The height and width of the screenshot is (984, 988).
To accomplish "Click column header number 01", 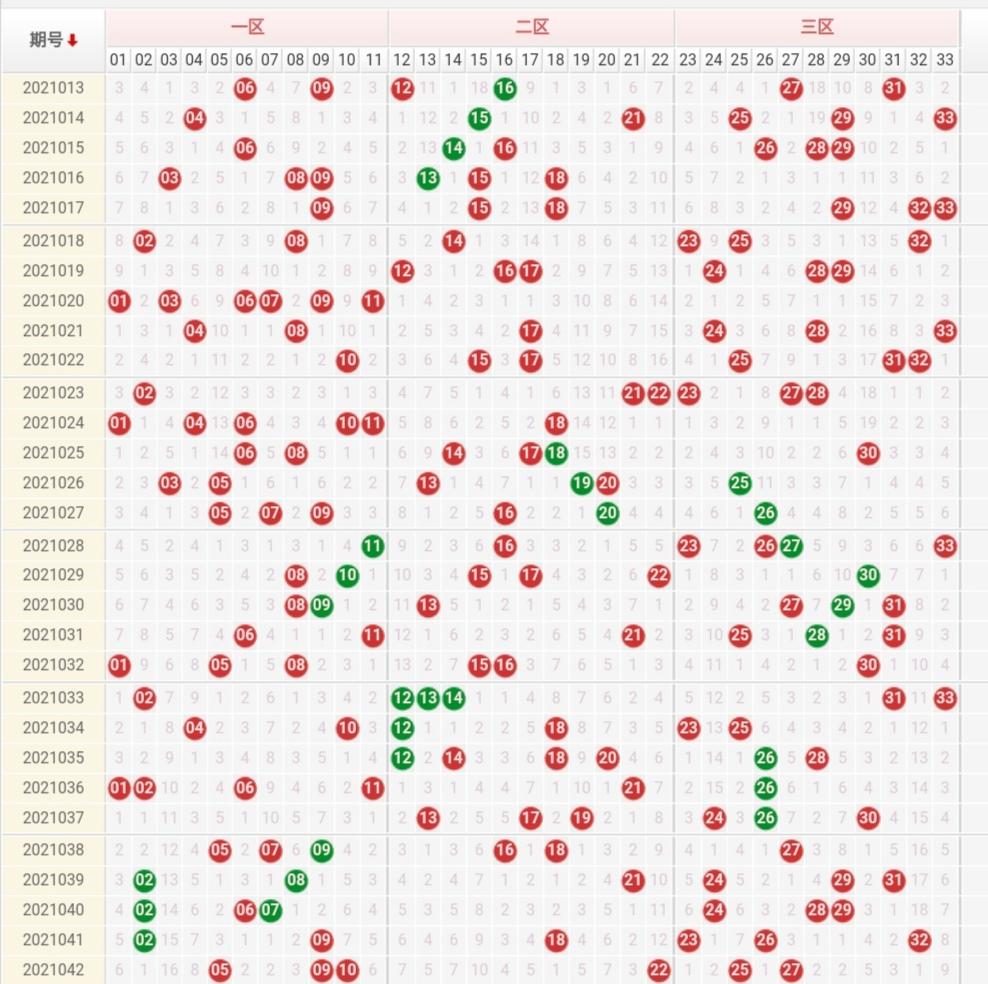I will [118, 60].
